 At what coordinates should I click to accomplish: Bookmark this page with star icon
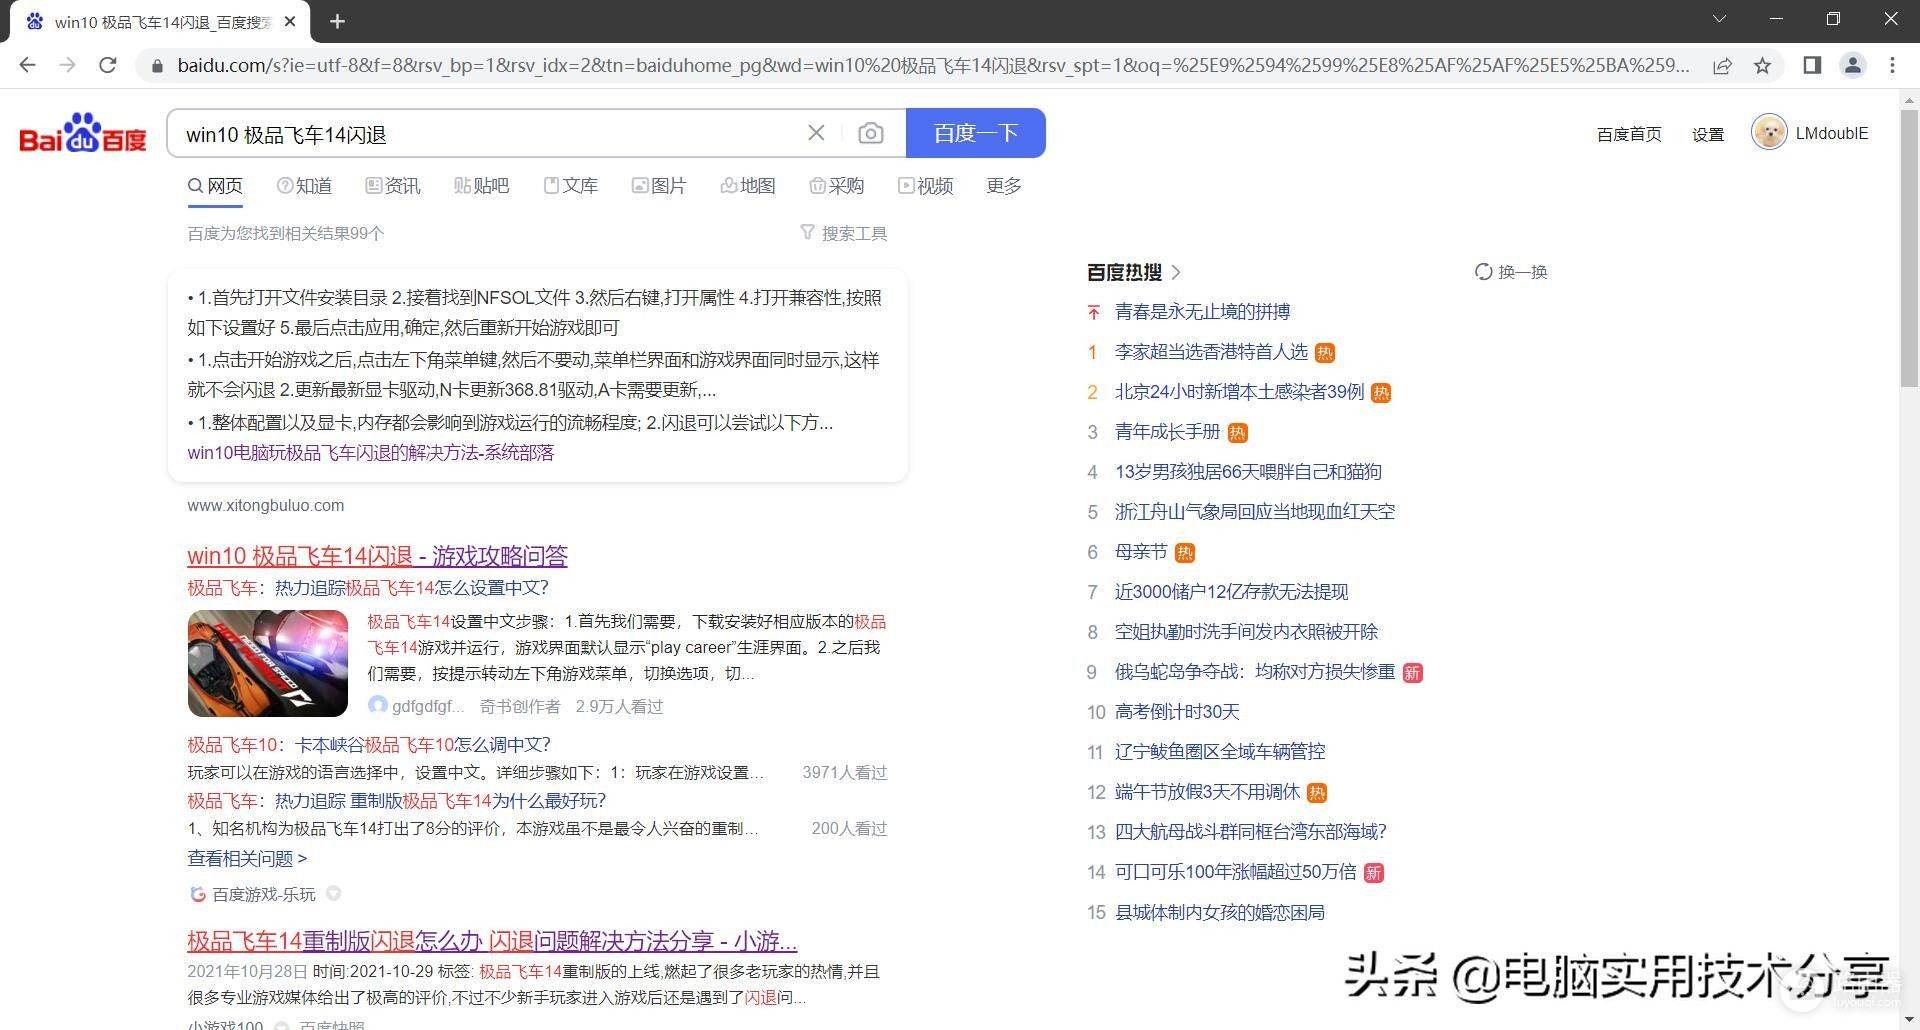[1762, 66]
